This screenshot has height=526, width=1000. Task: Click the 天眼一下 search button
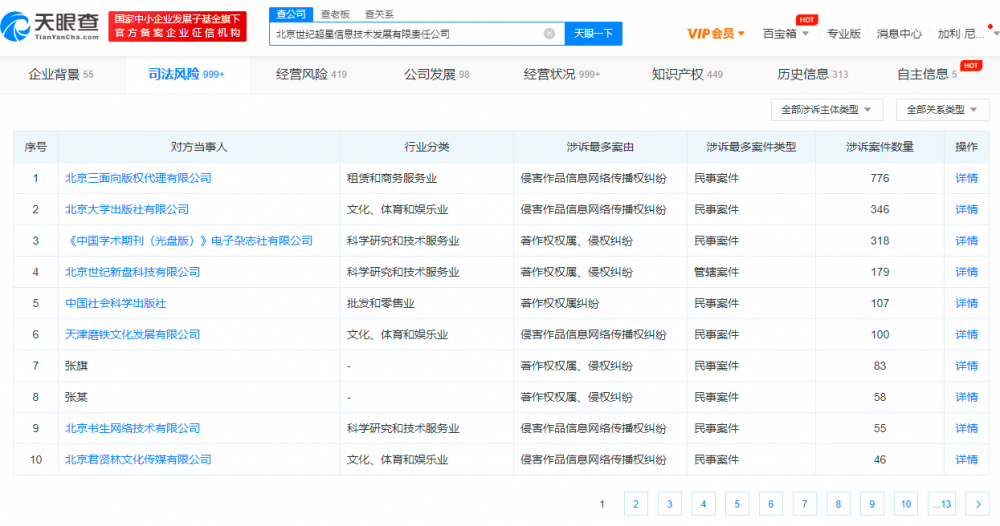(x=593, y=34)
